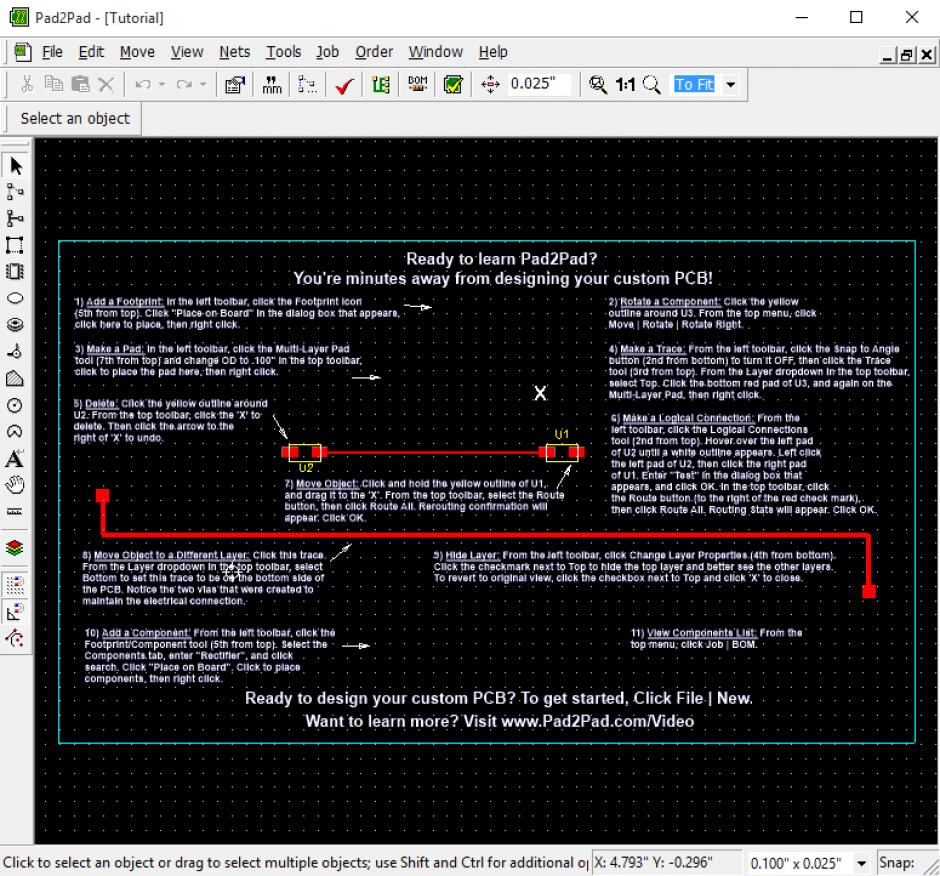
Task: Click the dotted connections toolbar icon
Action: pos(307,84)
